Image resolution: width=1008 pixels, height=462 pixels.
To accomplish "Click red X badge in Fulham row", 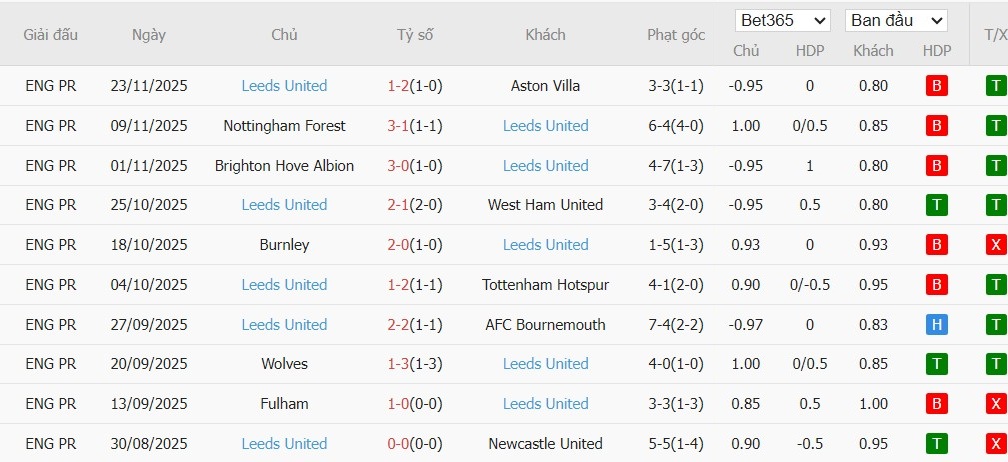I will pos(995,404).
